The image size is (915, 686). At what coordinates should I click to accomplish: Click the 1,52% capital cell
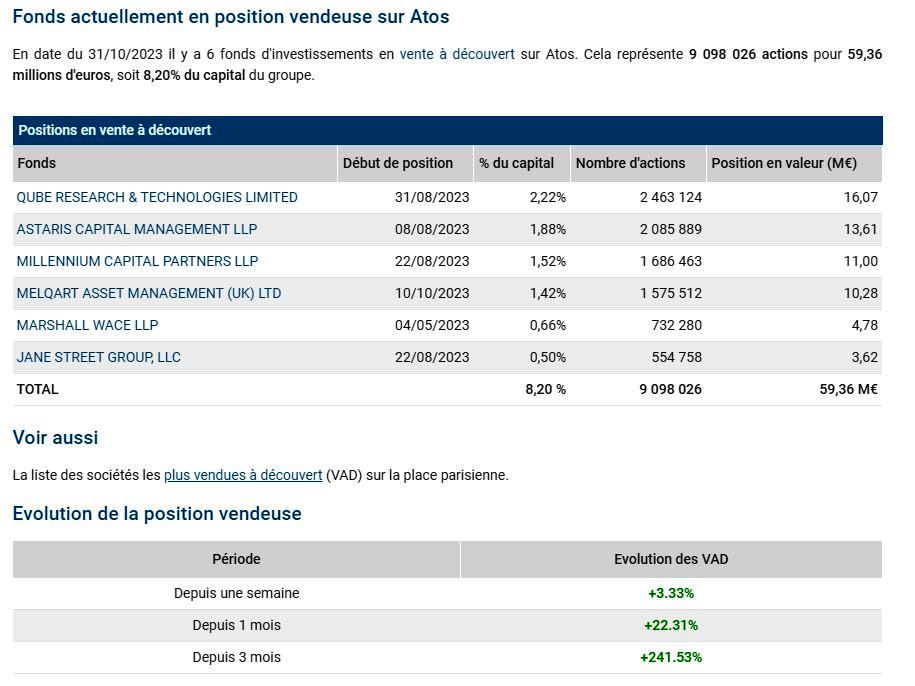pyautogui.click(x=548, y=261)
